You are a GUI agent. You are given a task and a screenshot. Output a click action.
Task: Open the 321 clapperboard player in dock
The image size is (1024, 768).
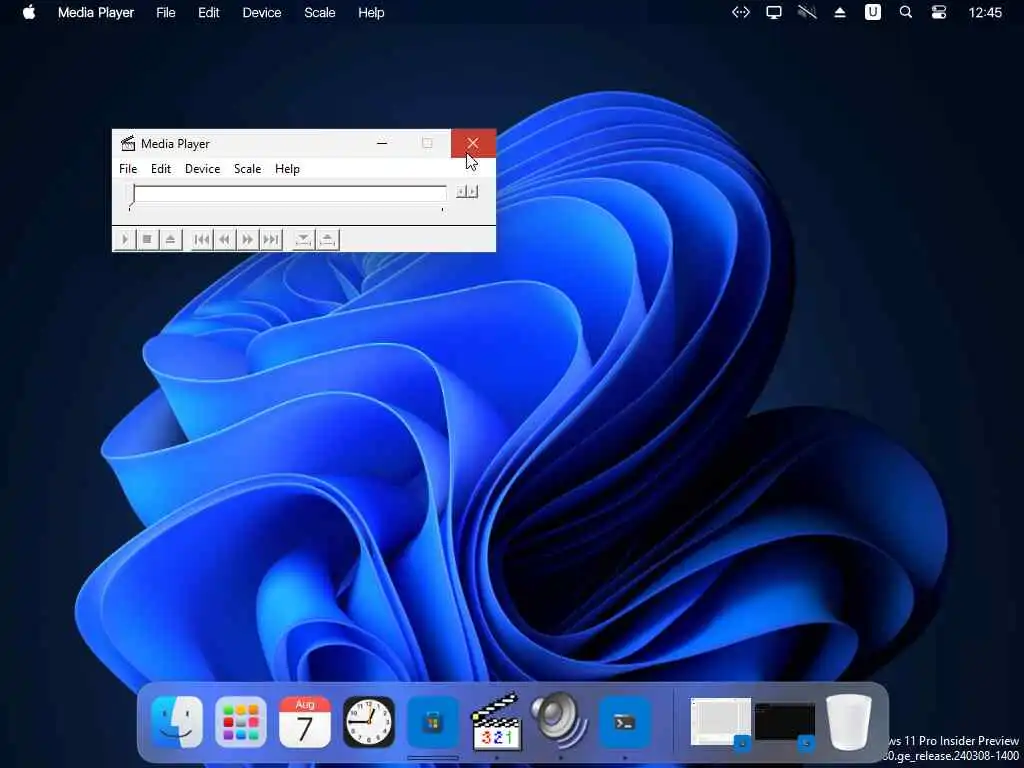pyautogui.click(x=496, y=722)
